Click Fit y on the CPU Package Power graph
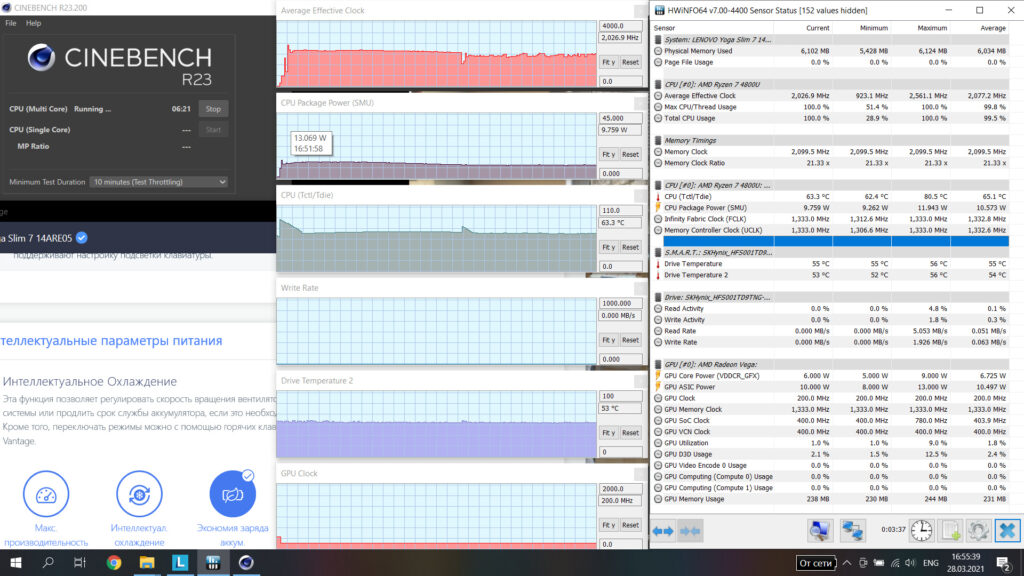 [609, 154]
